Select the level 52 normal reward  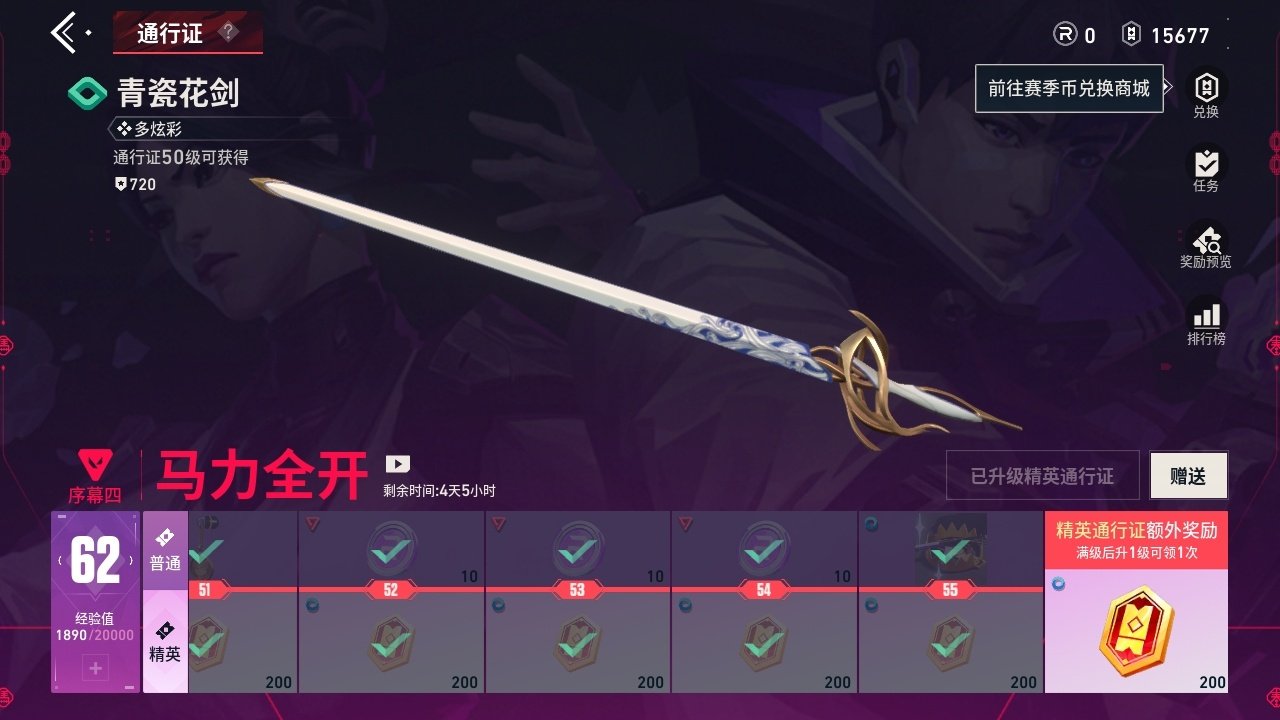pos(391,549)
